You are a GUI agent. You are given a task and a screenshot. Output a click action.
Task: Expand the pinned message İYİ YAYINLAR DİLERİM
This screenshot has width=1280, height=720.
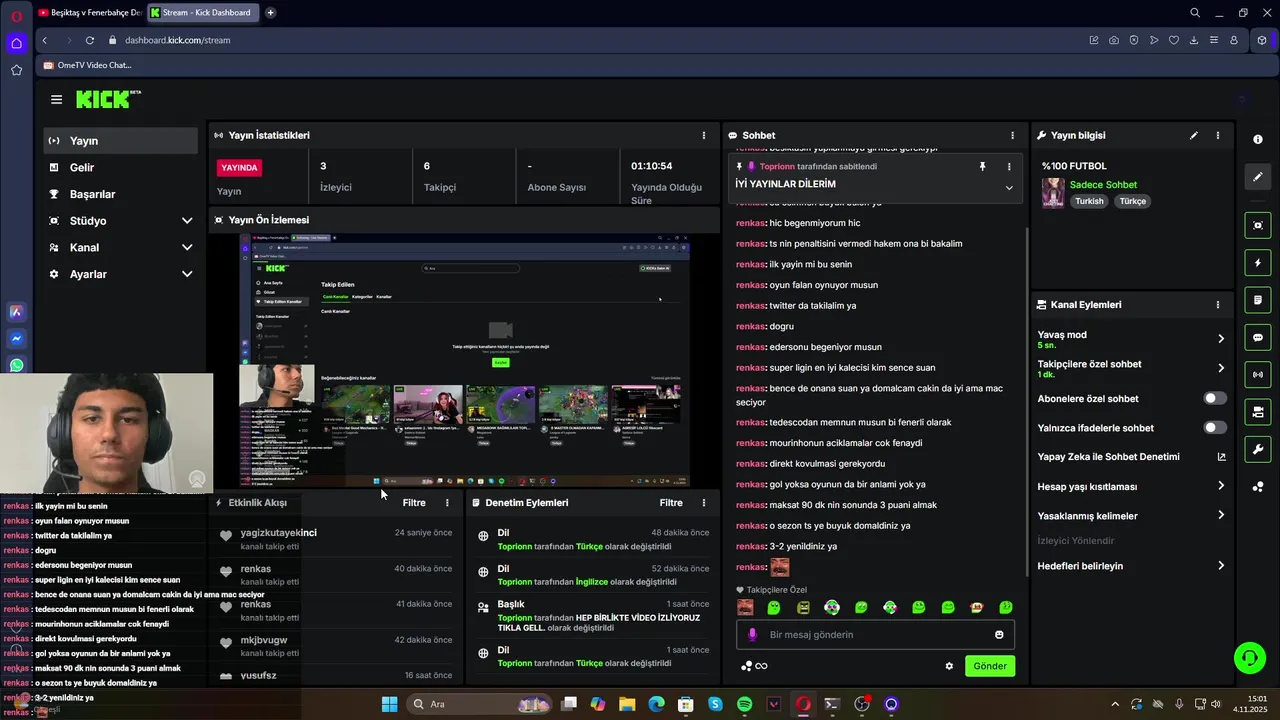coord(1008,188)
